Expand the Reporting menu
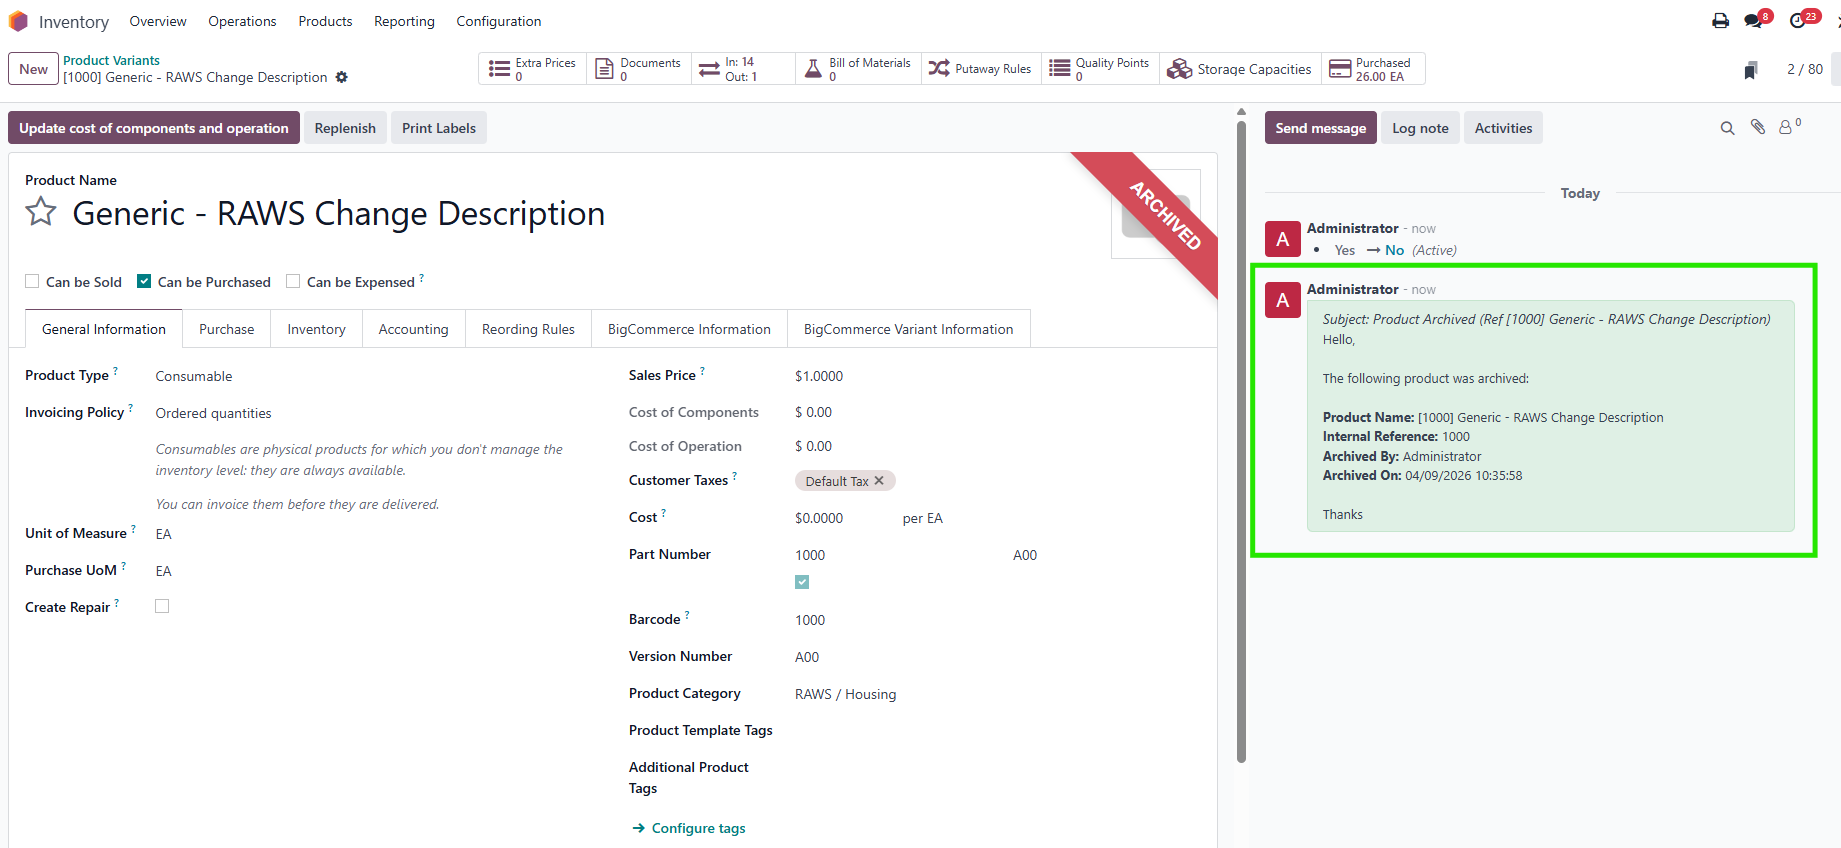The width and height of the screenshot is (1841, 848). (404, 21)
